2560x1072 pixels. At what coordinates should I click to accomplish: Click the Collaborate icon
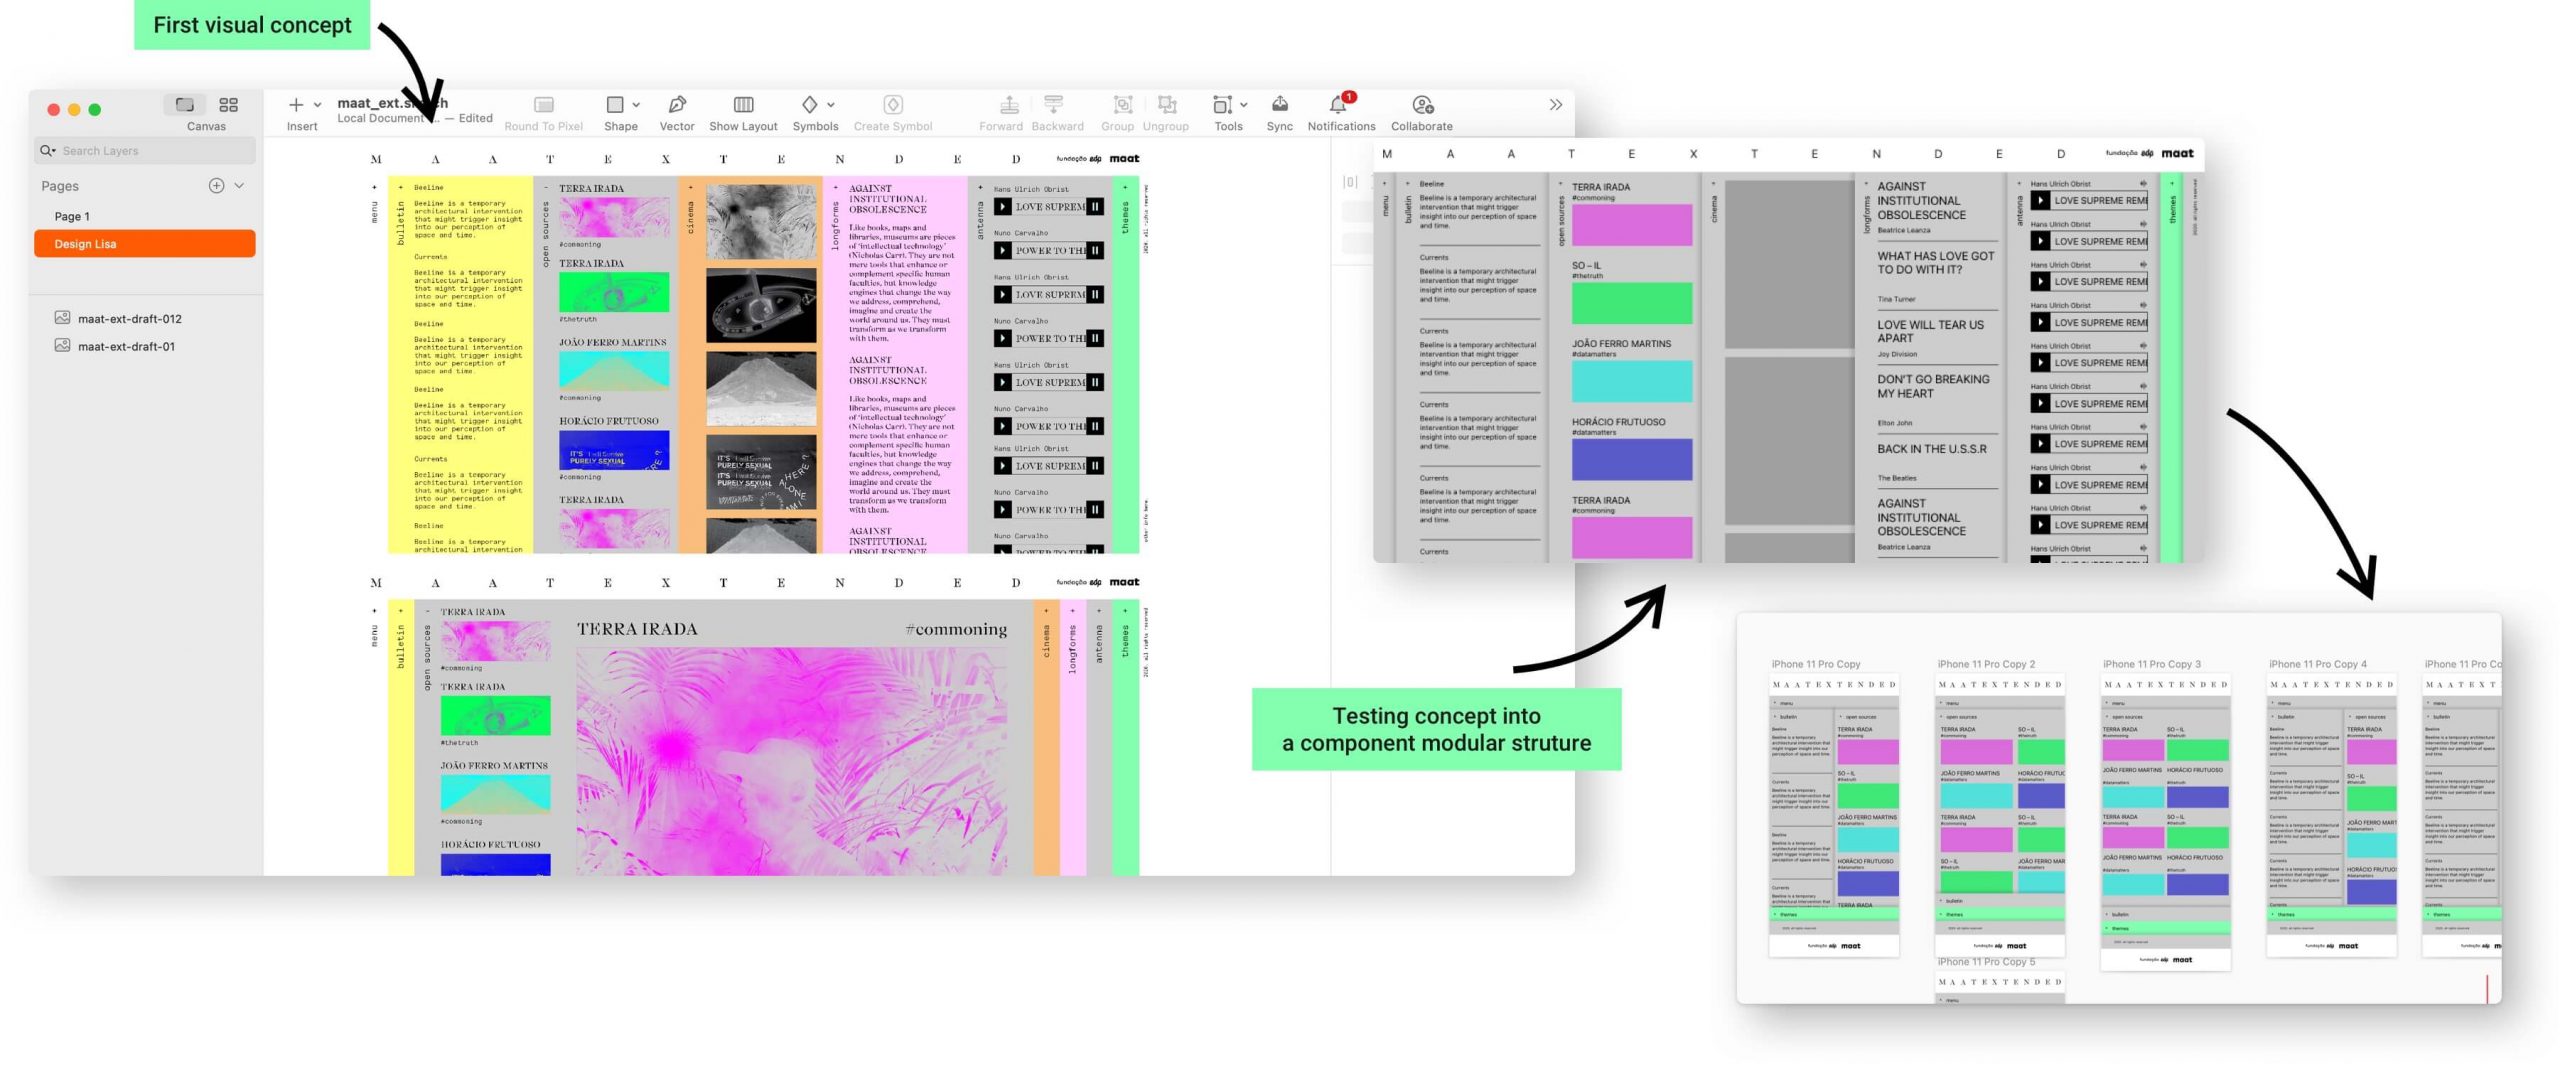(x=1421, y=105)
